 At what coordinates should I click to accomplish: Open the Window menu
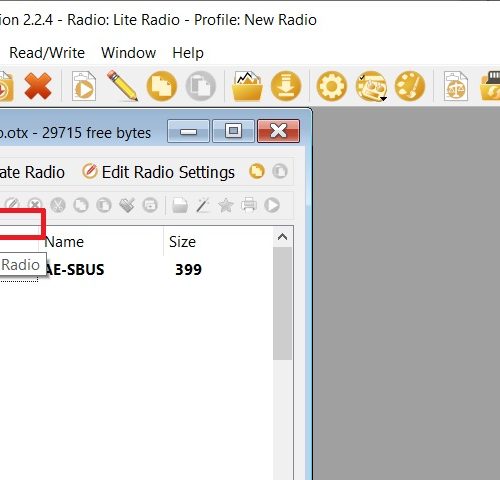pyautogui.click(x=129, y=53)
